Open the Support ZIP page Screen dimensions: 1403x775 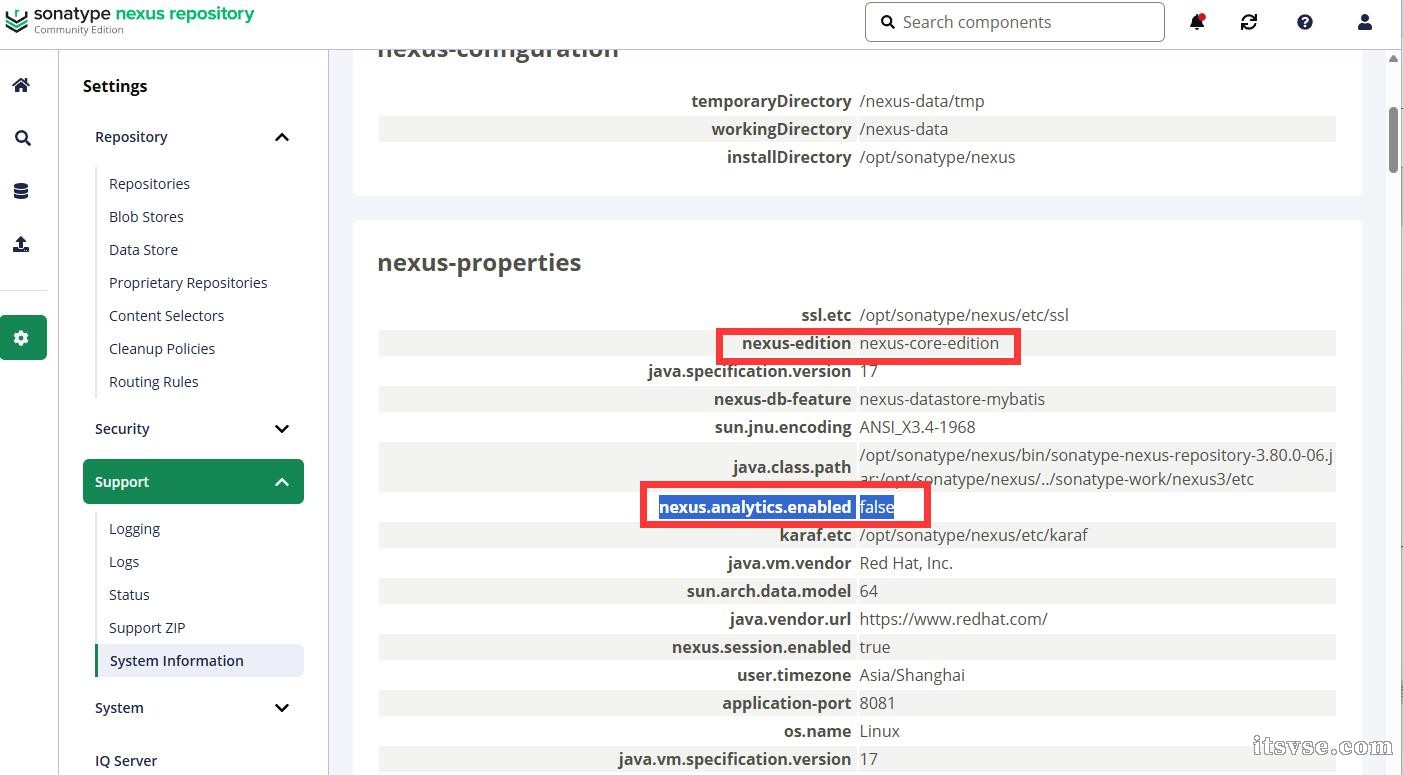point(147,628)
